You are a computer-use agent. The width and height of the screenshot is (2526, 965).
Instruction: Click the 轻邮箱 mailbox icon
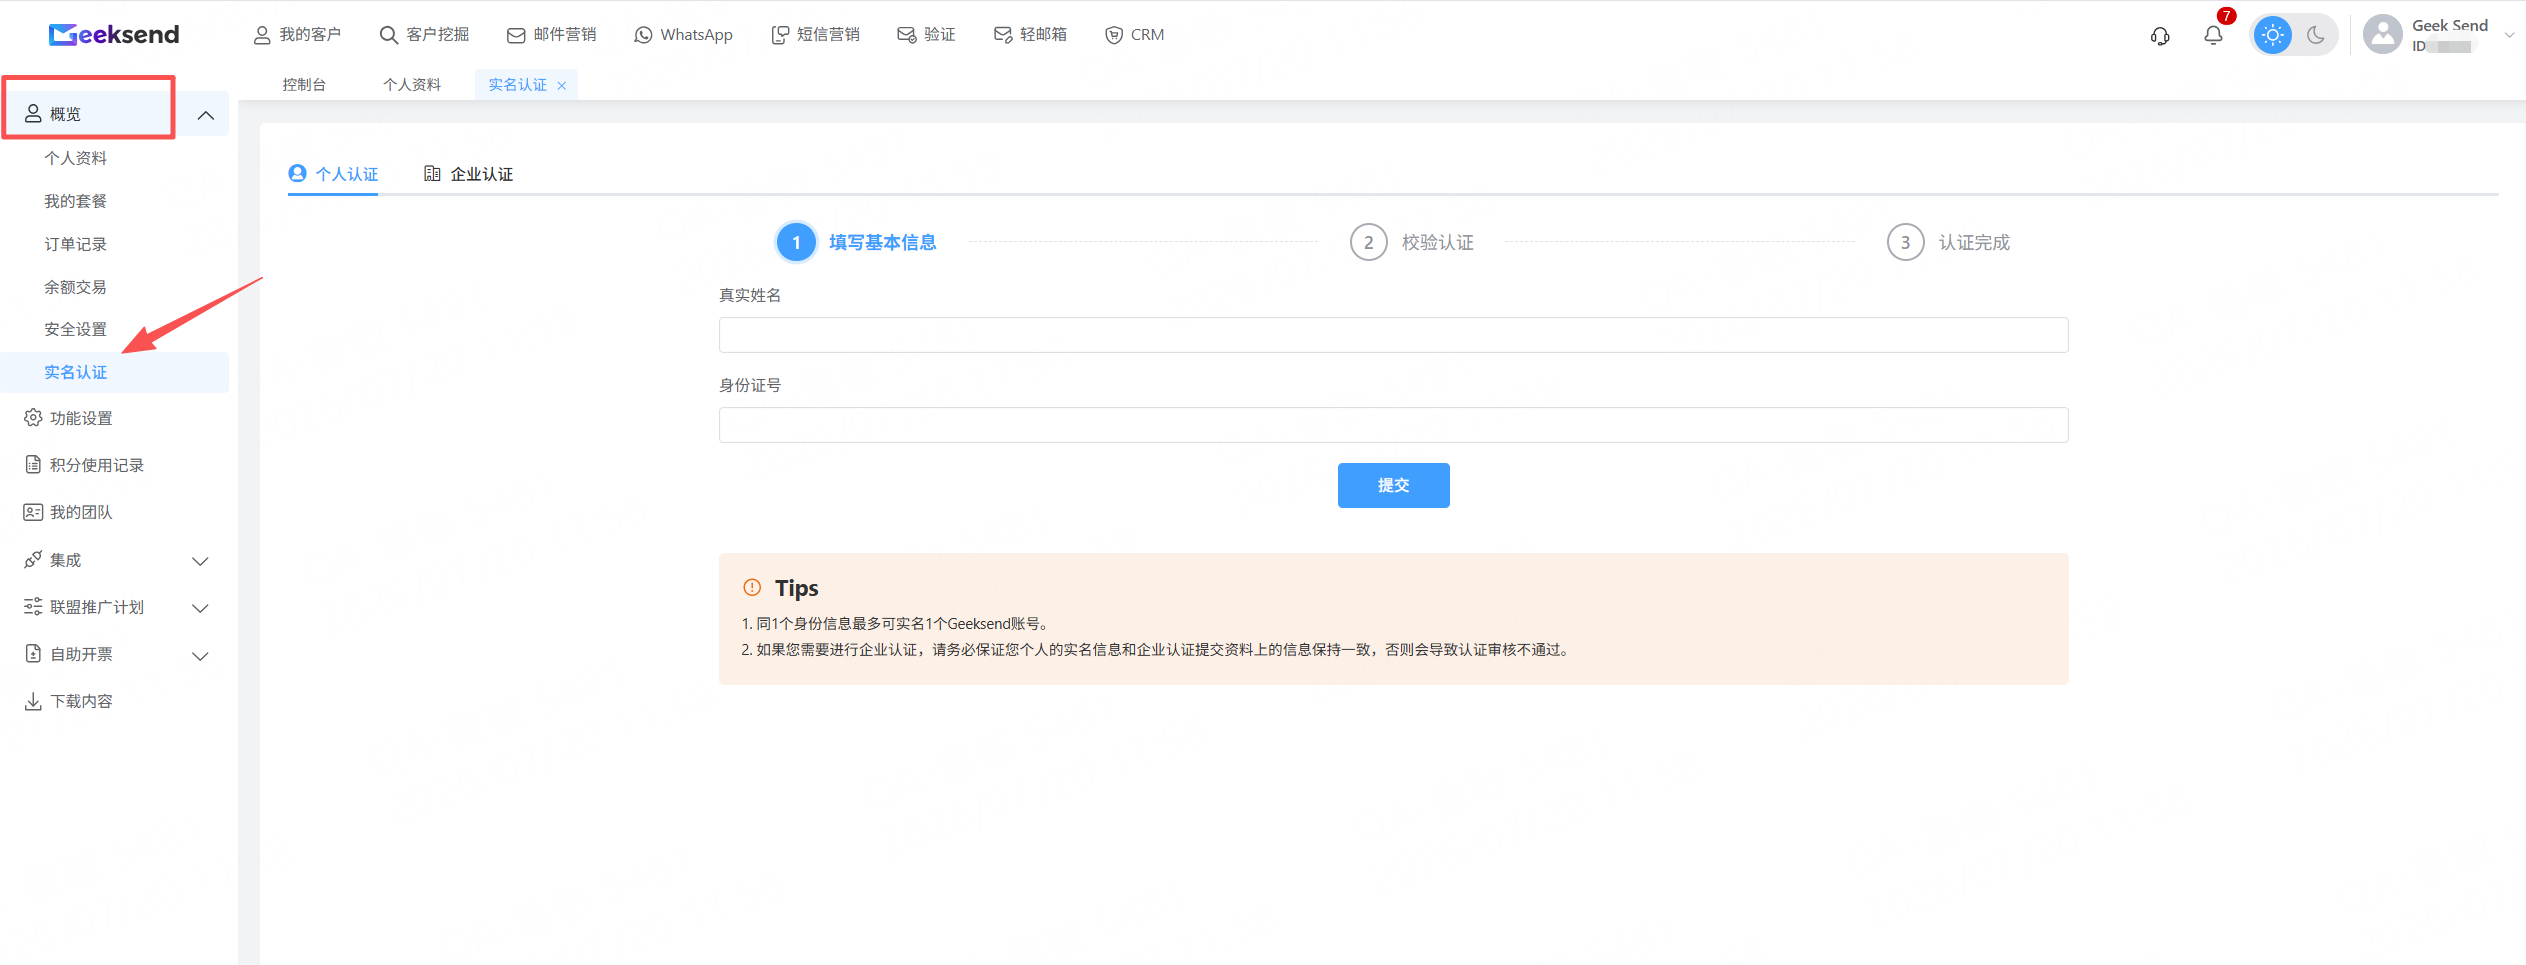[x=1003, y=35]
